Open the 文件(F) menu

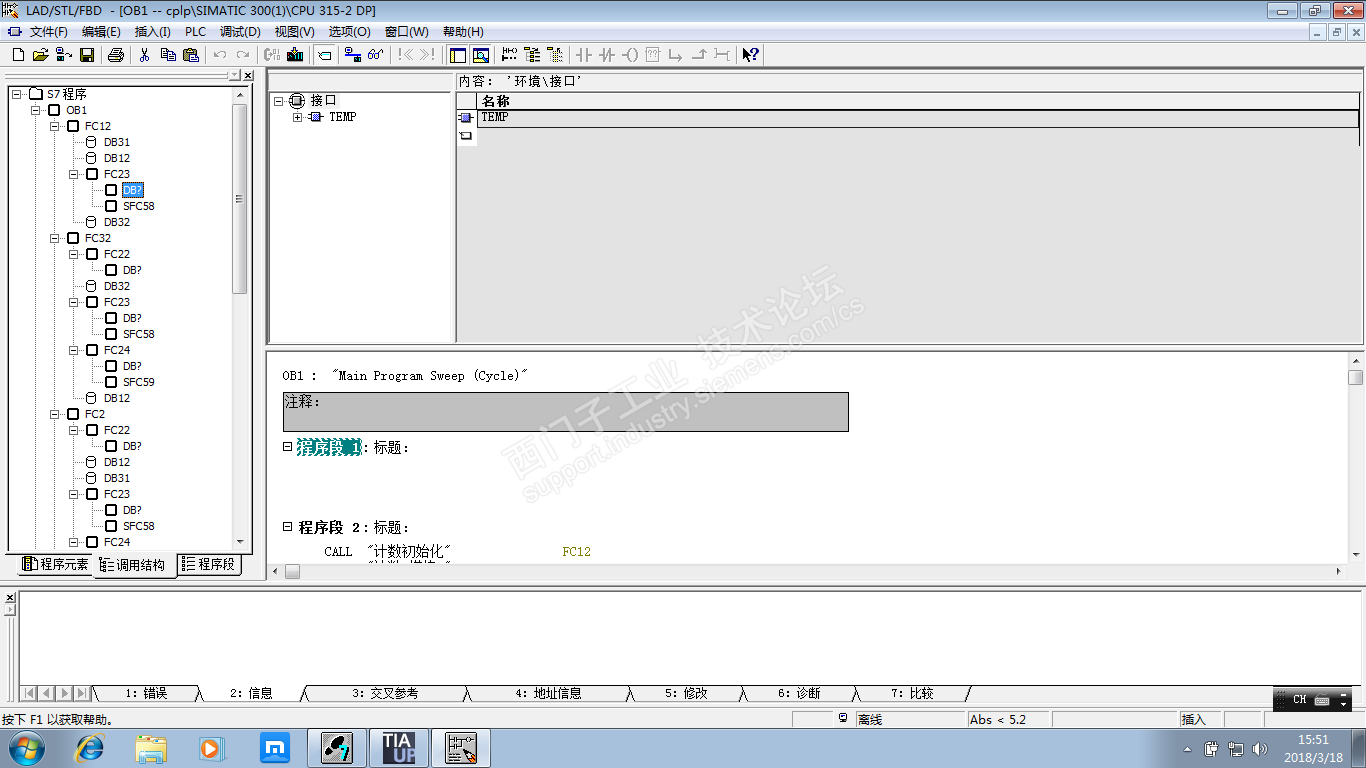pyautogui.click(x=49, y=32)
